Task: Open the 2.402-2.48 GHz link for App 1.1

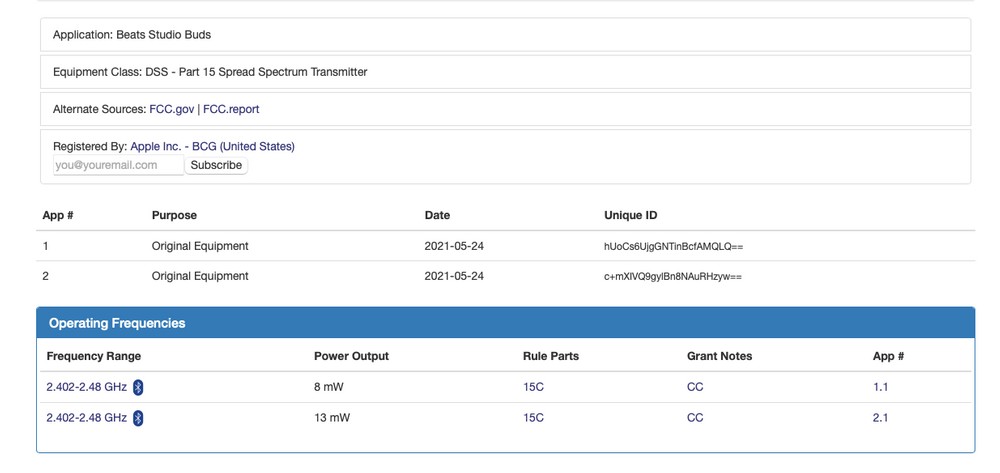Action: coord(87,387)
